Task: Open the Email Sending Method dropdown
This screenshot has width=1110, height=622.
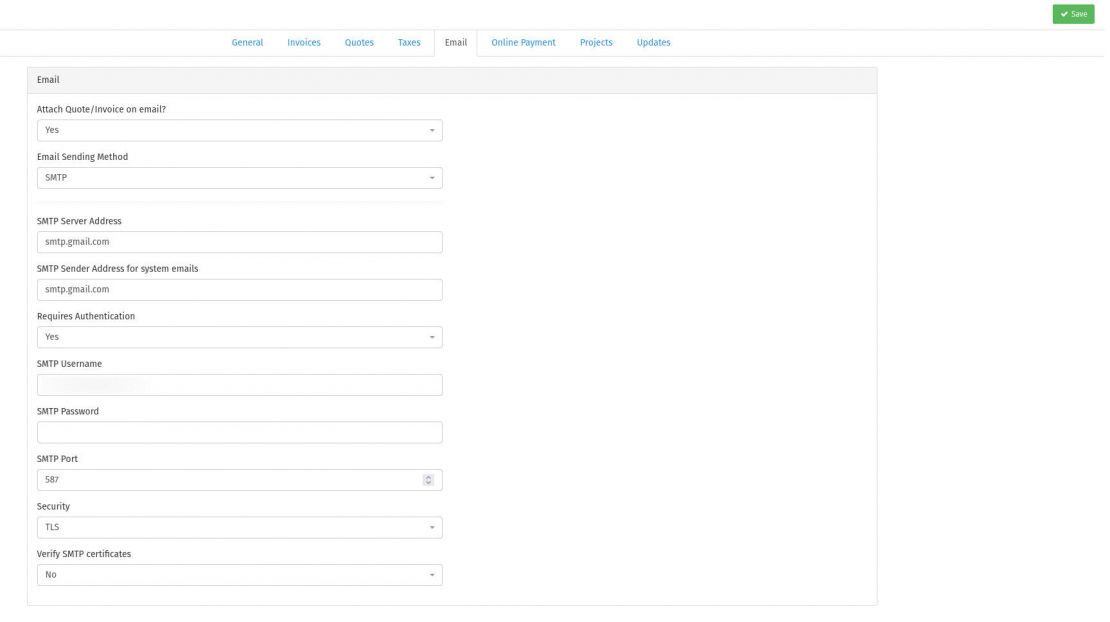Action: point(240,177)
